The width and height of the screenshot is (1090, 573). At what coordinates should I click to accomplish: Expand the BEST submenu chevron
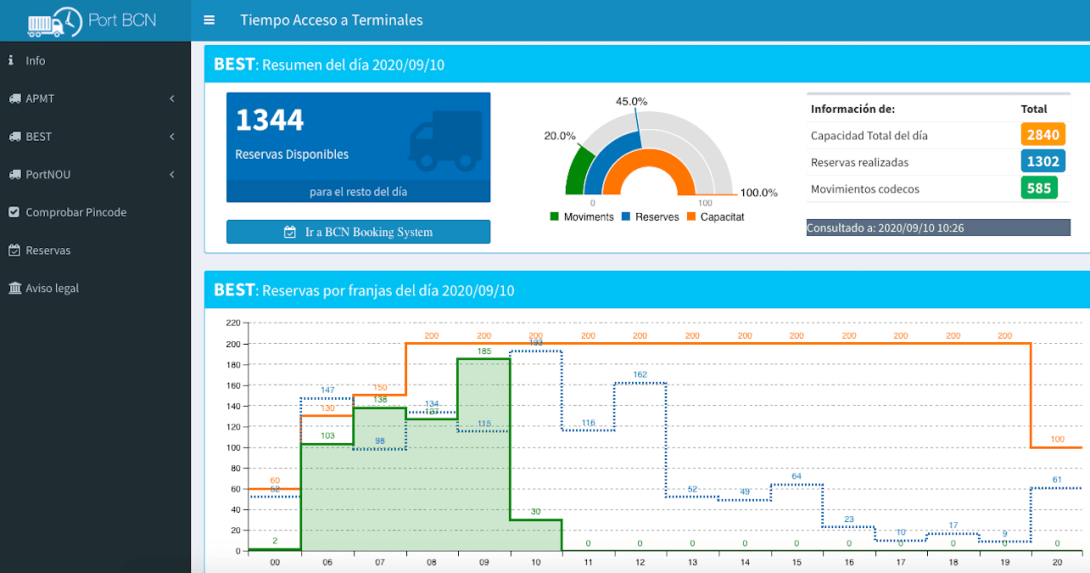172,136
